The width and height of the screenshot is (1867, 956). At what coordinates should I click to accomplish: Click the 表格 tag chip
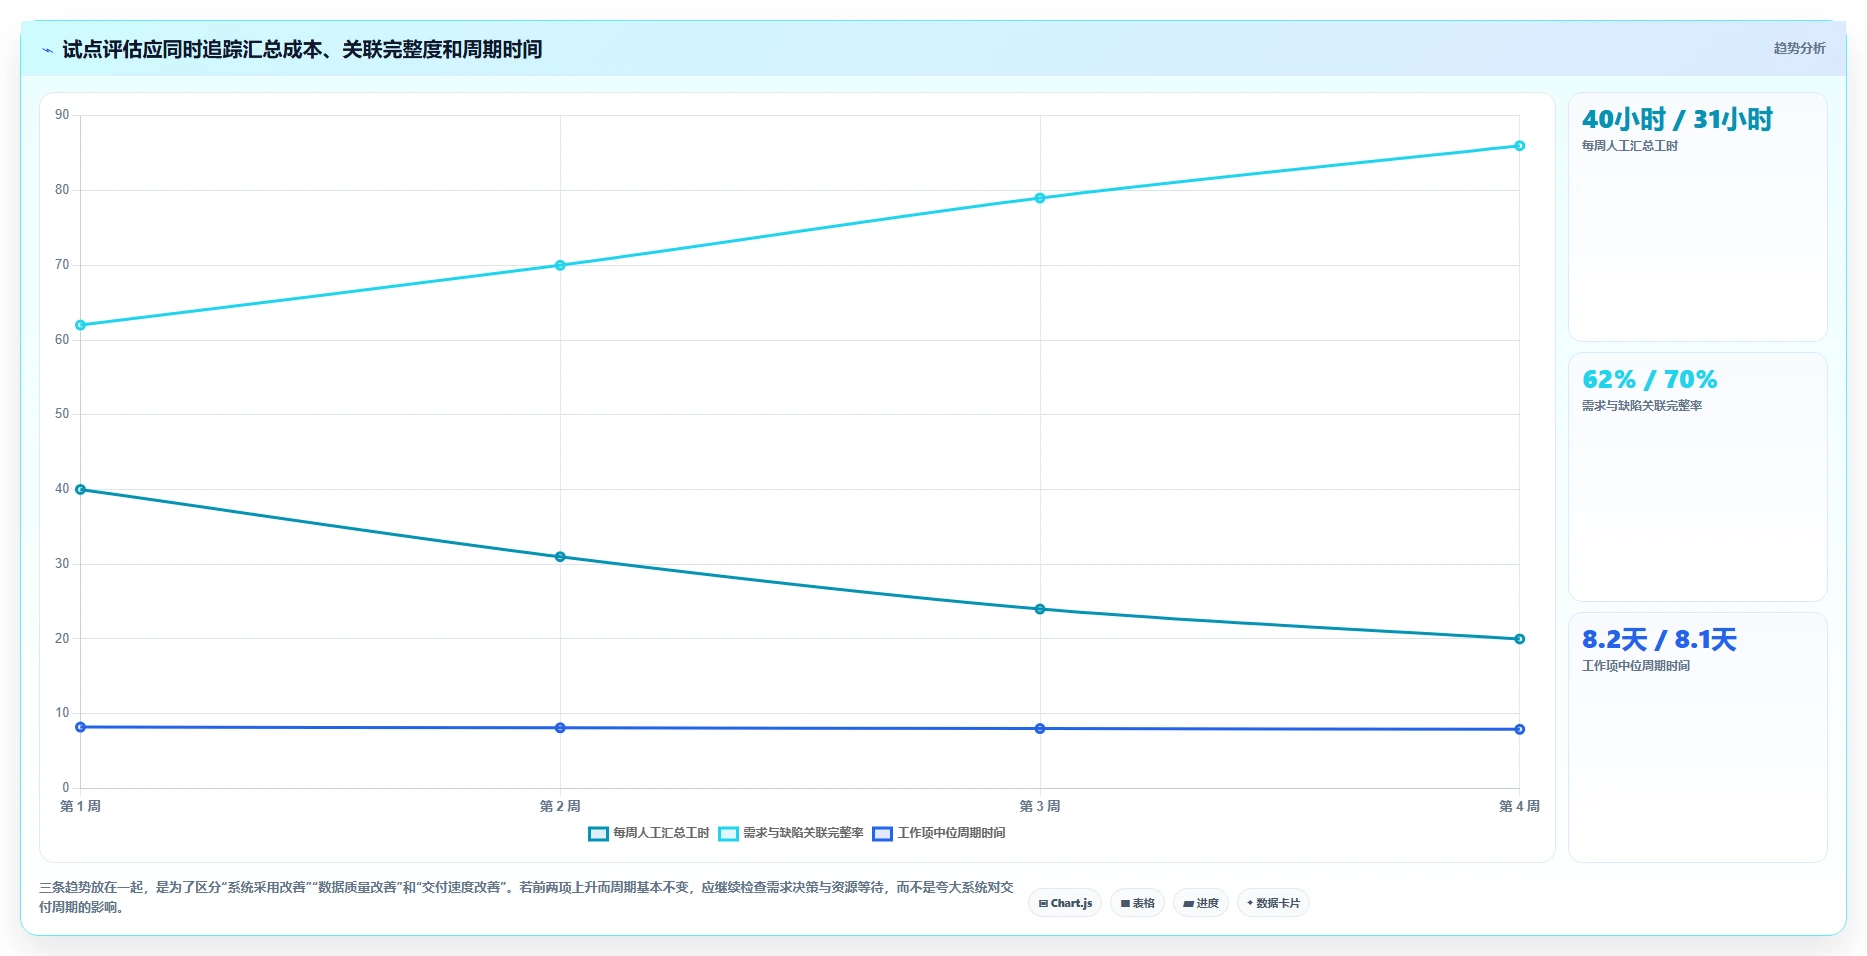tap(1137, 903)
